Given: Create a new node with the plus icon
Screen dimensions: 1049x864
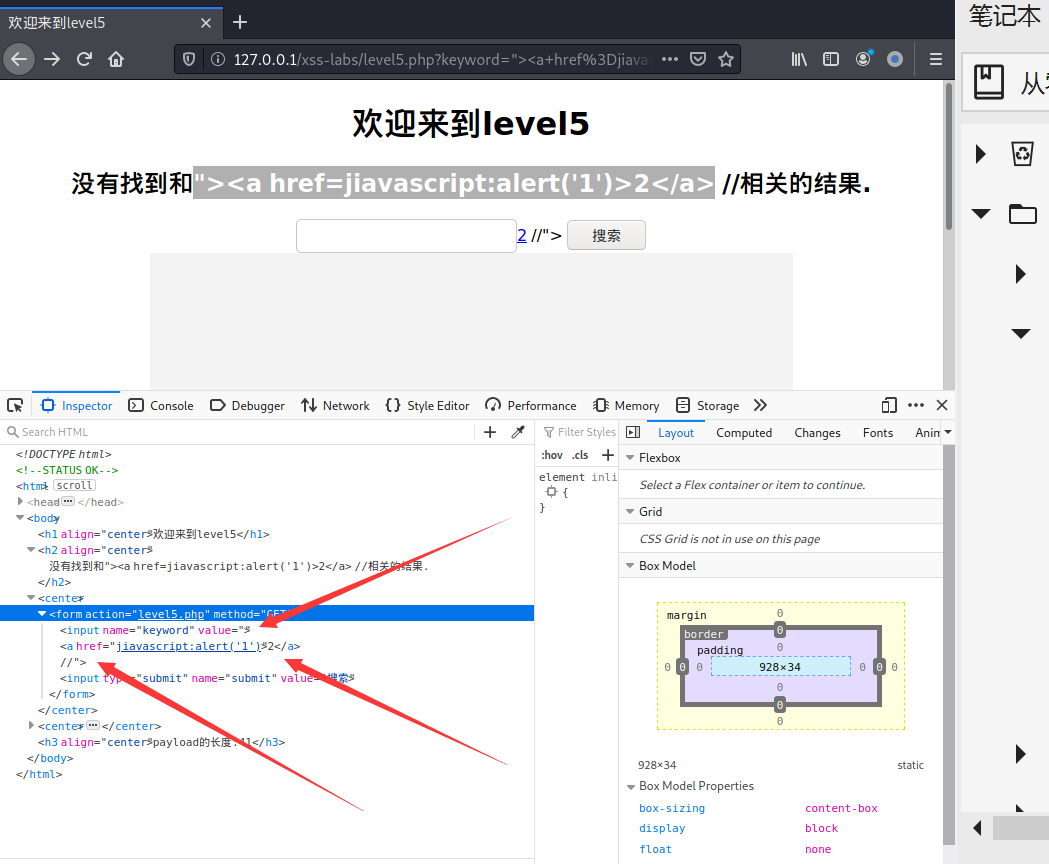Looking at the screenshot, I should (488, 431).
